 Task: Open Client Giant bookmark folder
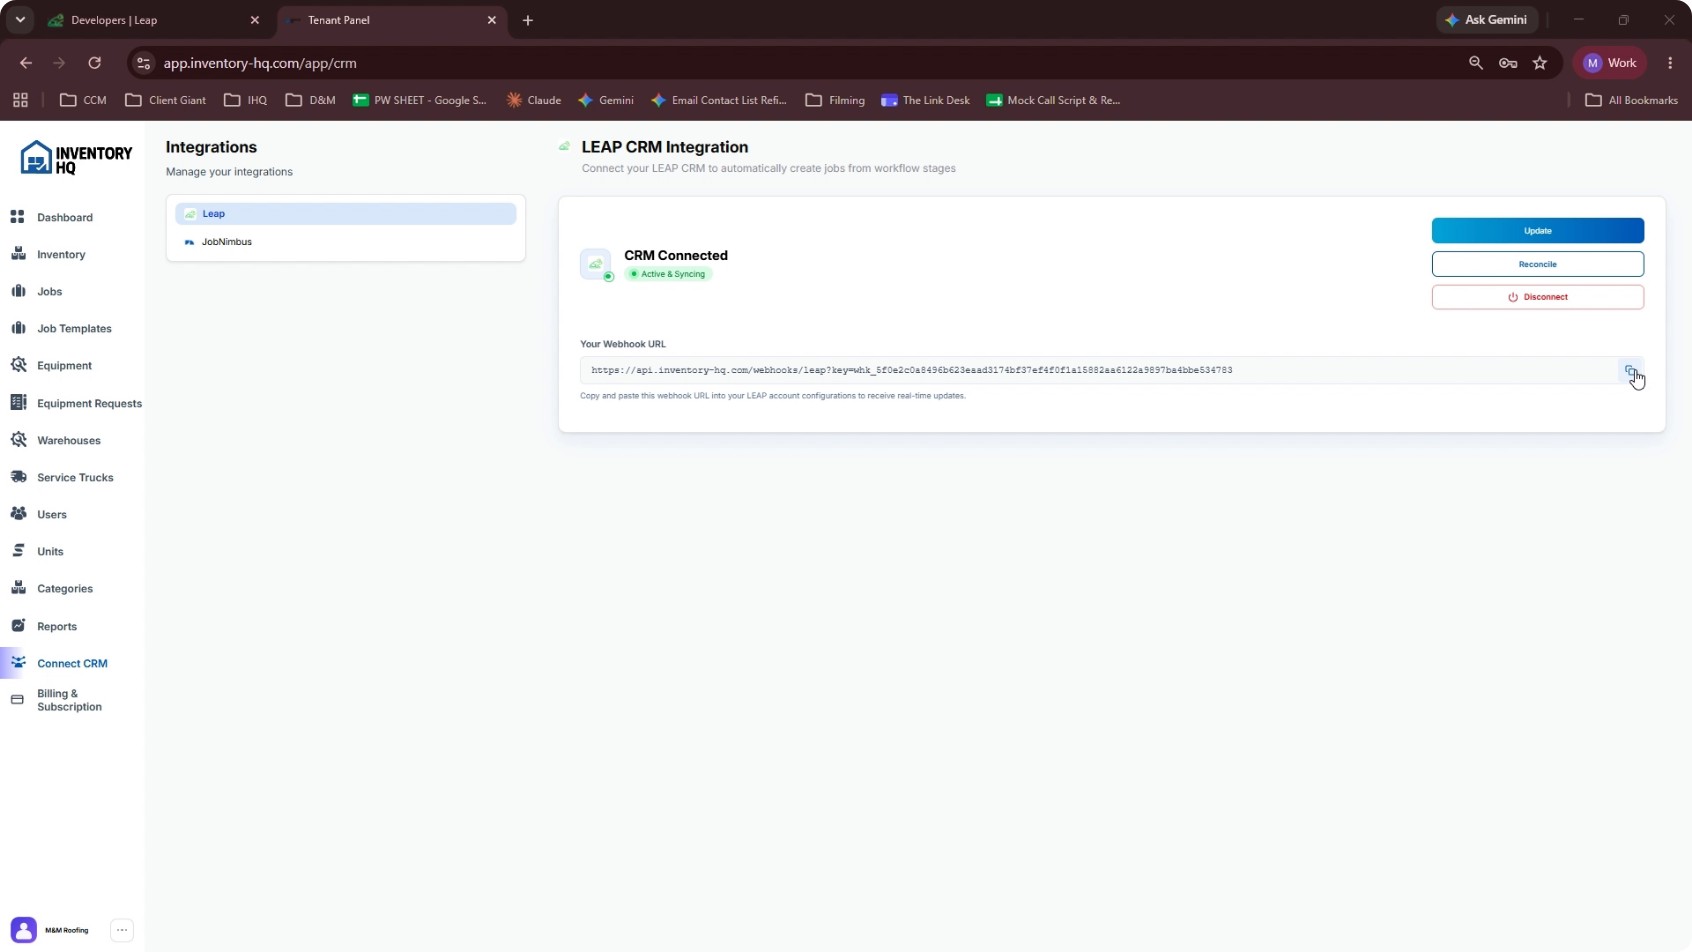tap(166, 100)
